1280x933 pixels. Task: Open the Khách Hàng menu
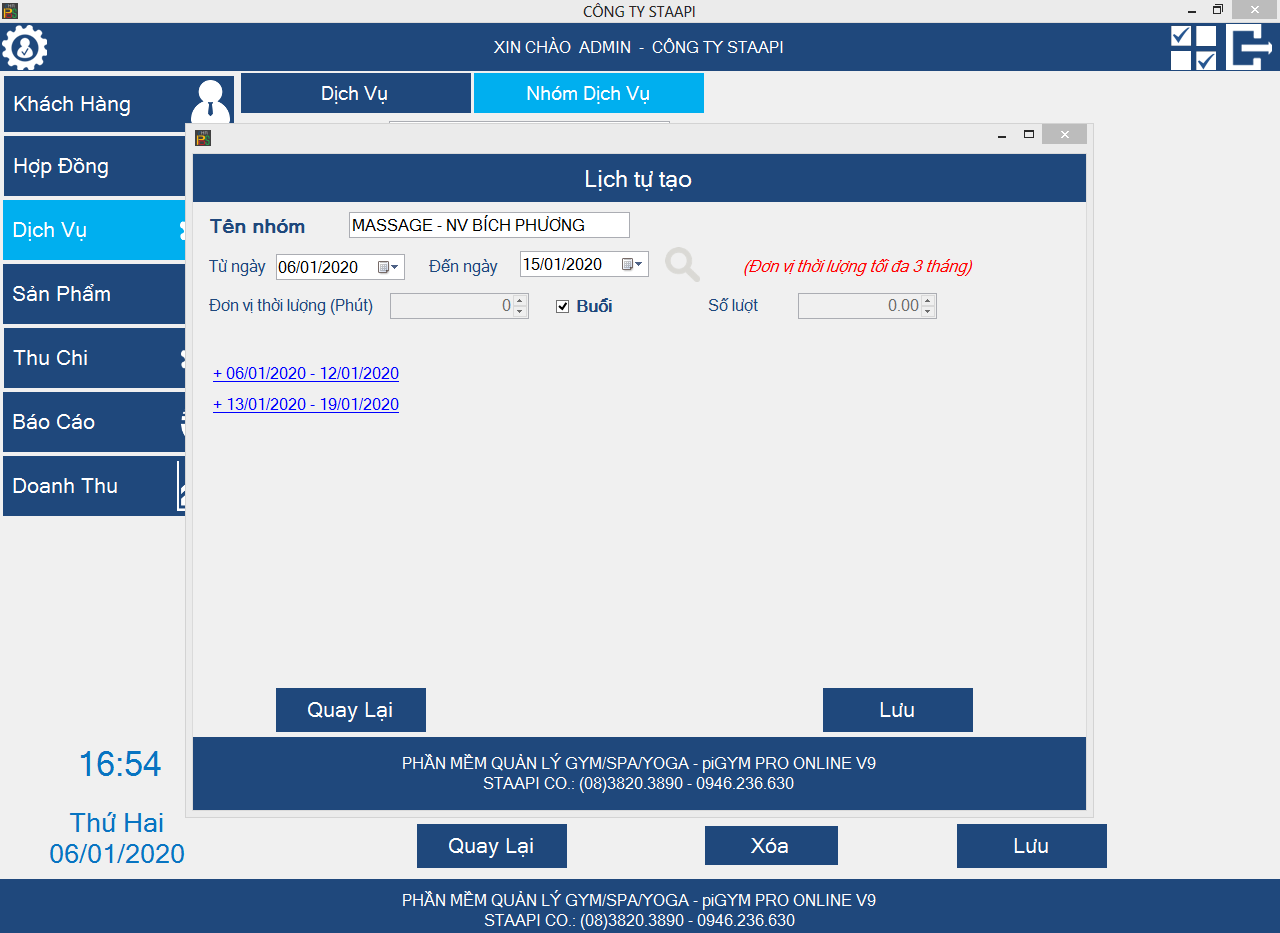coord(95,104)
